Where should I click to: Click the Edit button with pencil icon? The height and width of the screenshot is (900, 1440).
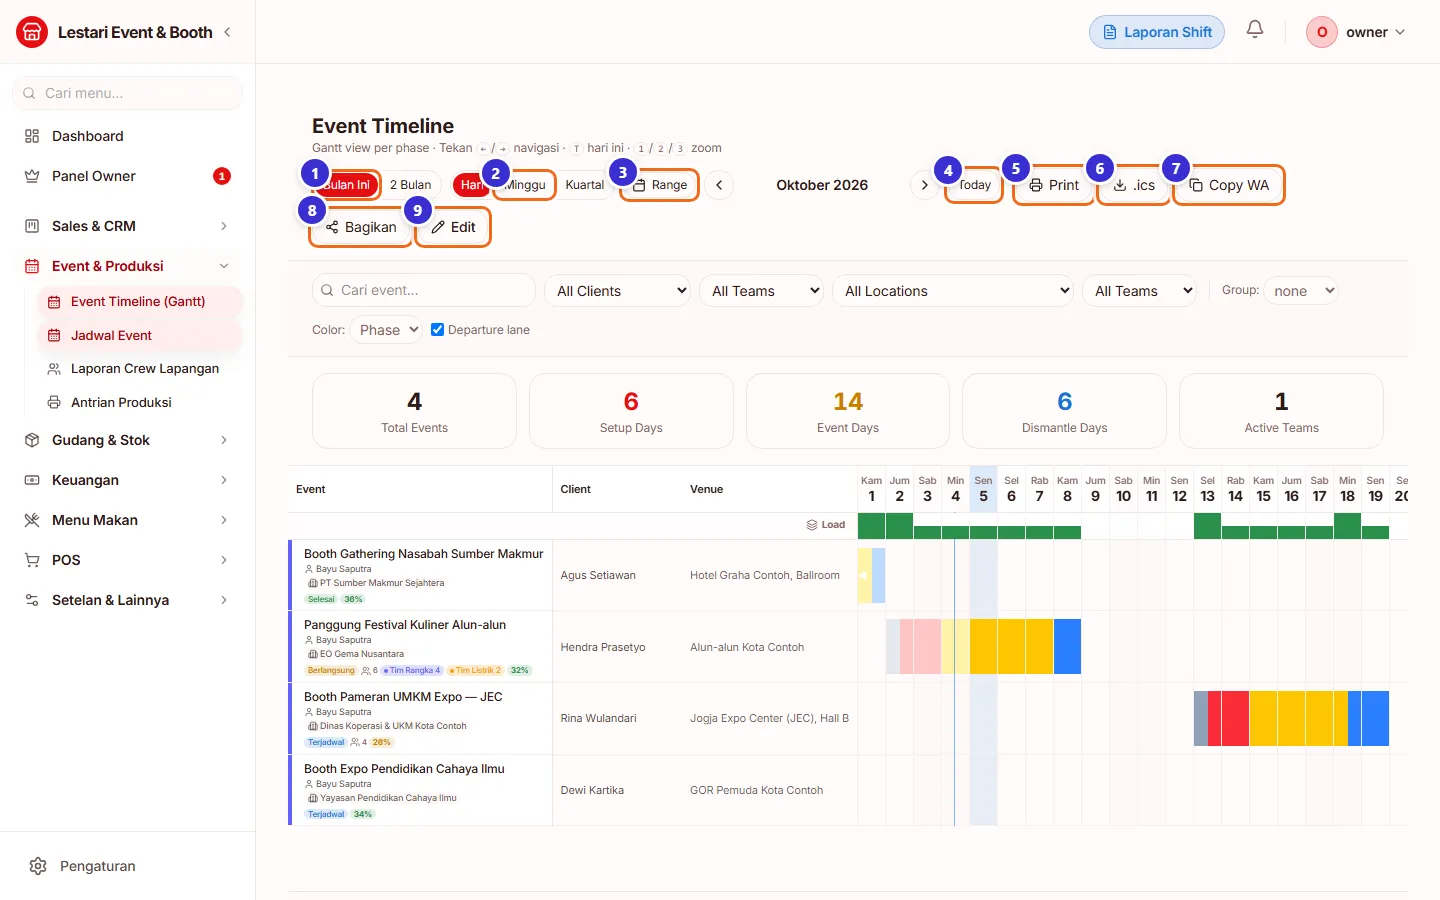click(x=453, y=227)
